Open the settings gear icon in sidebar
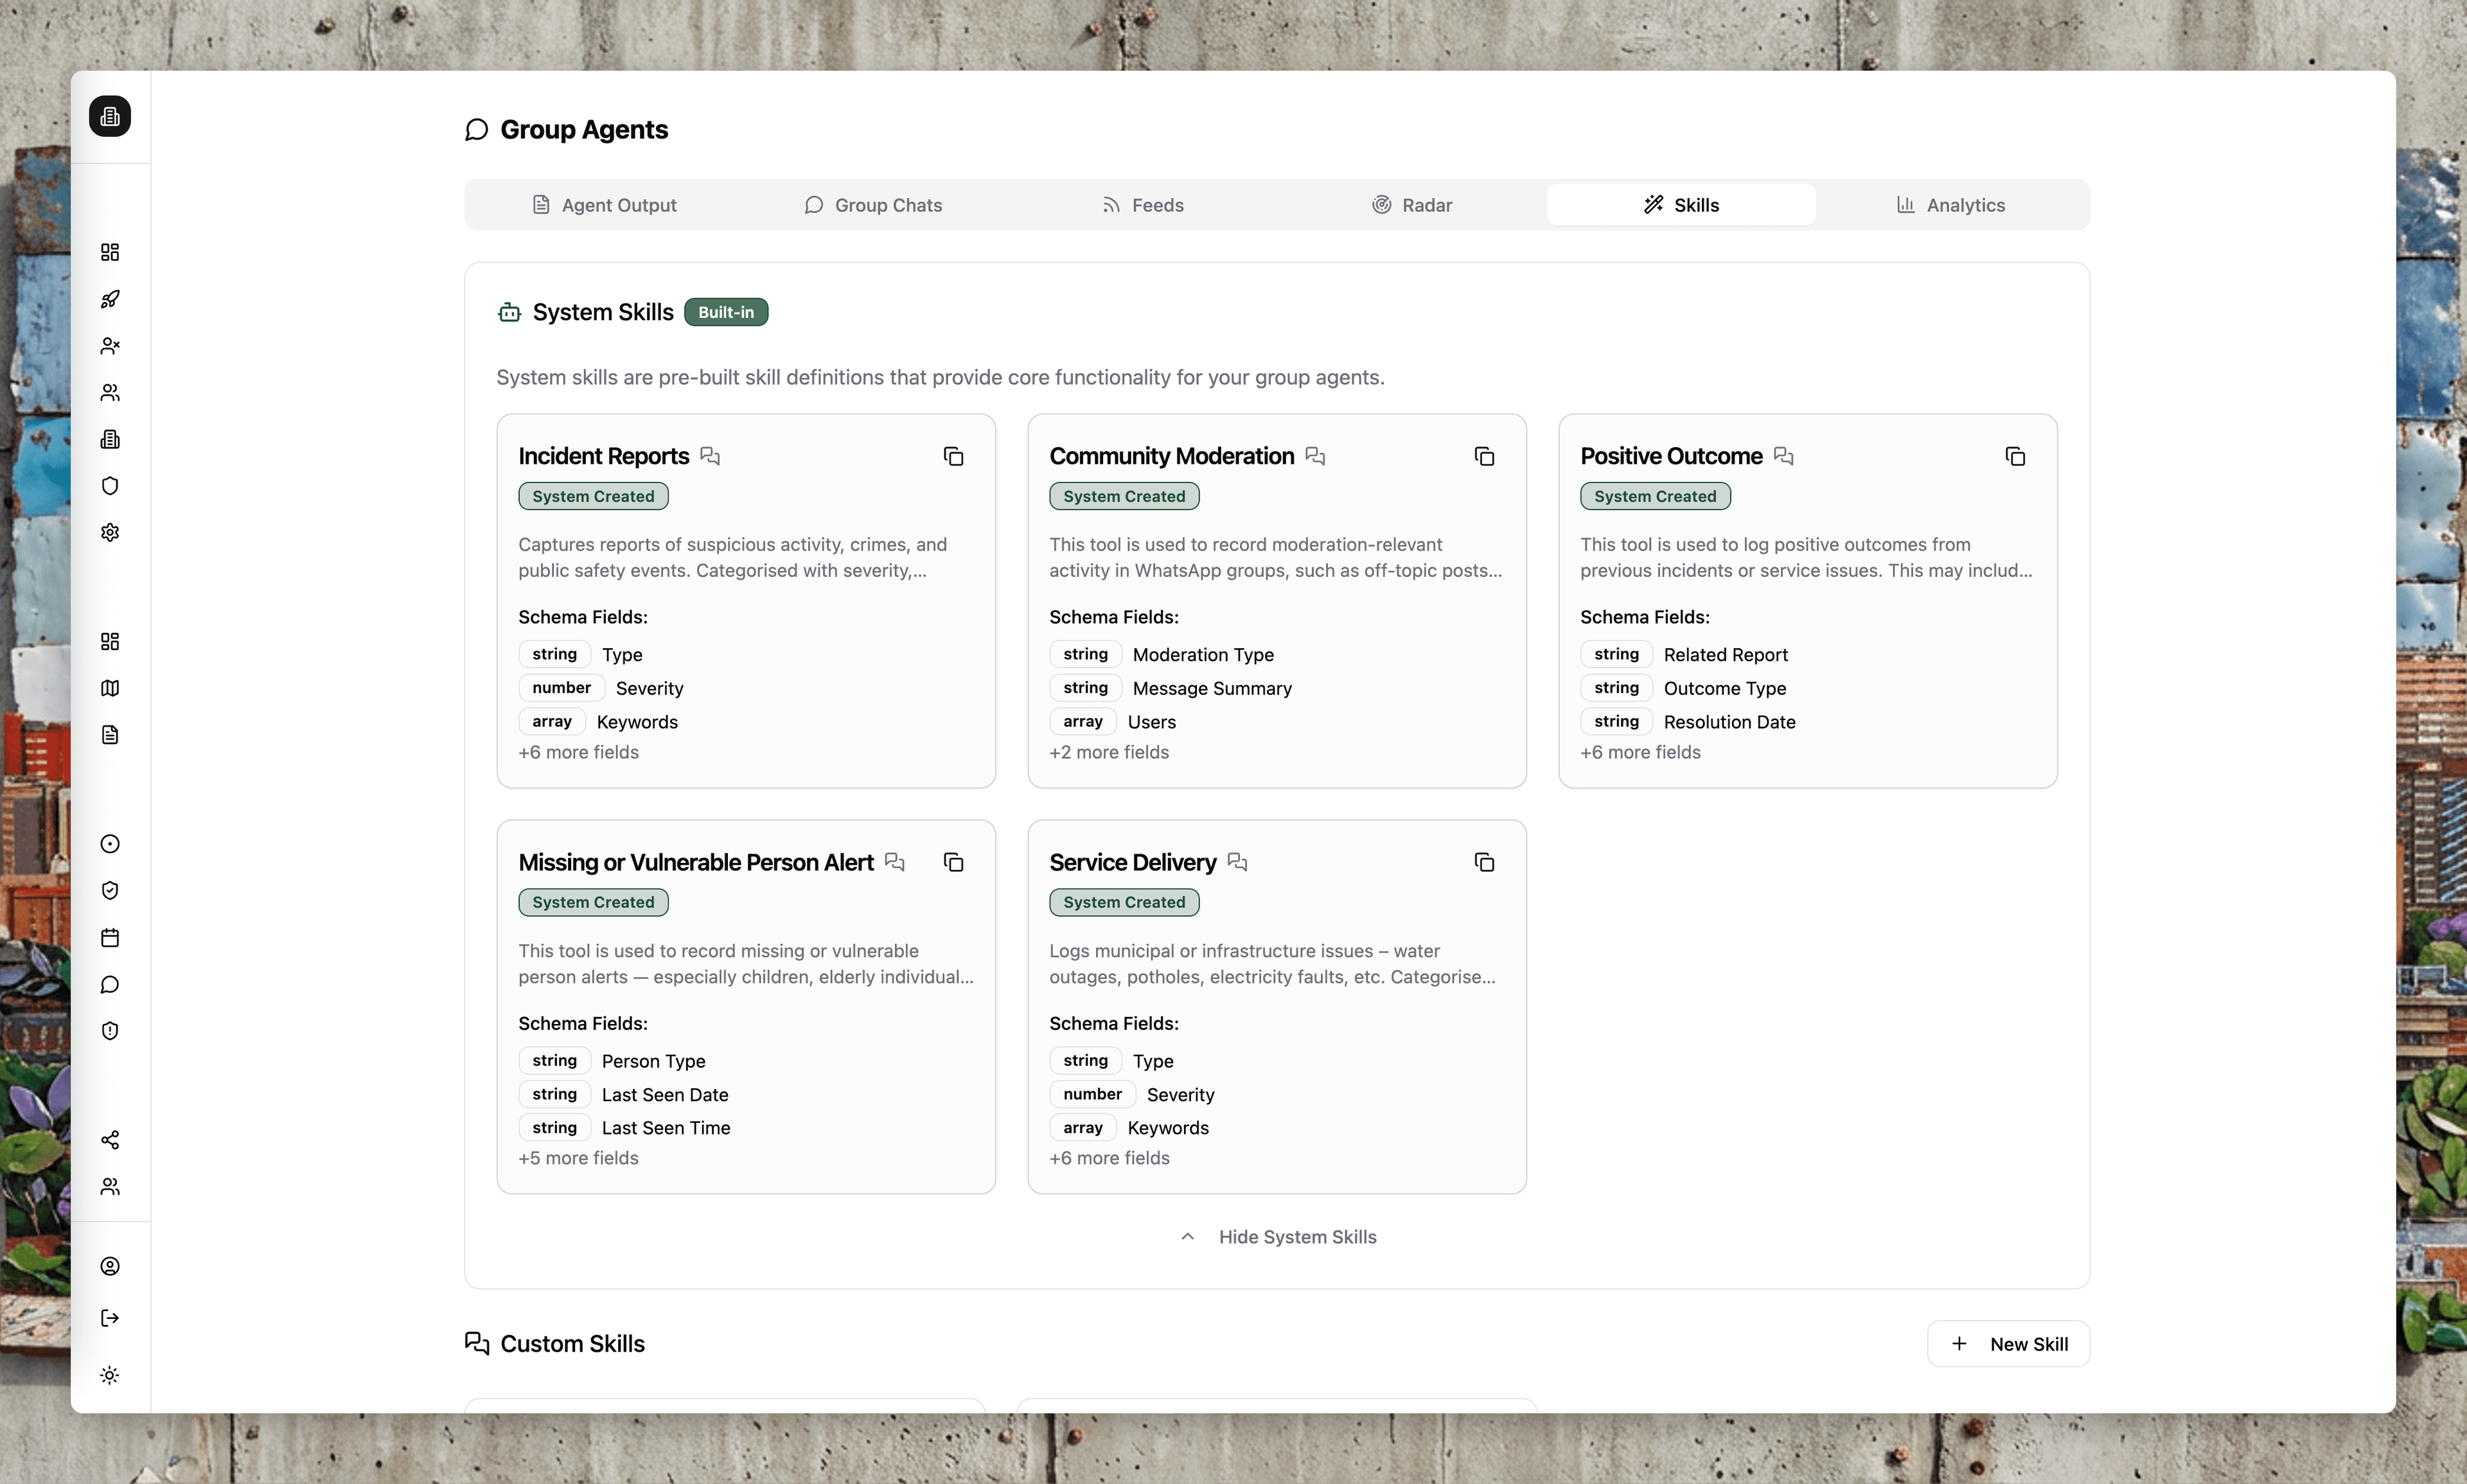Viewport: 2467px width, 1484px height. (110, 532)
